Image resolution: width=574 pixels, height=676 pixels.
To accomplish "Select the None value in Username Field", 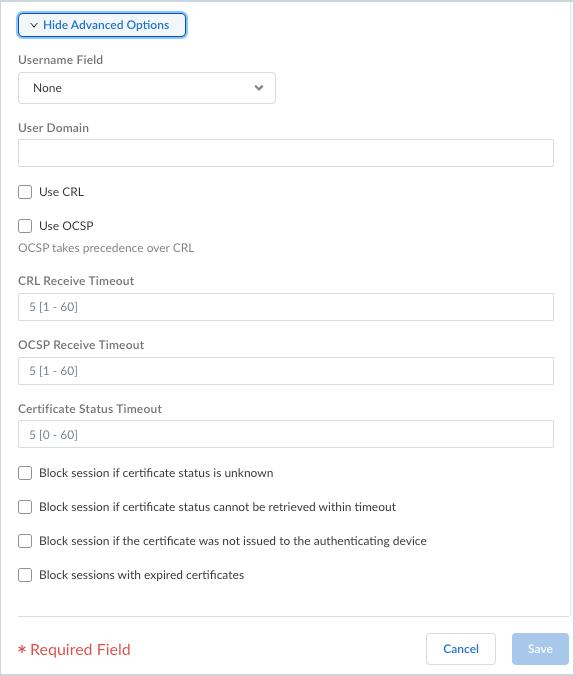I will pyautogui.click(x=47, y=88).
